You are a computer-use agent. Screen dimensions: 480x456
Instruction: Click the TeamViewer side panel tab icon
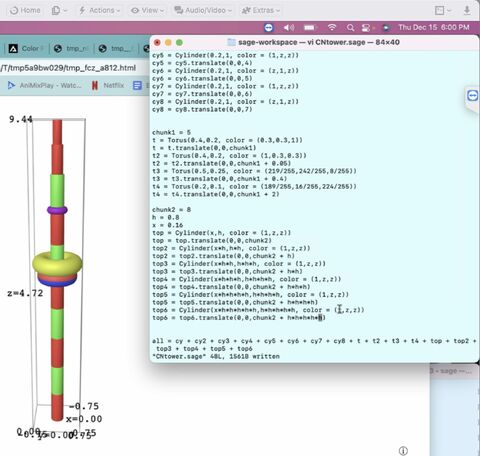[472, 96]
